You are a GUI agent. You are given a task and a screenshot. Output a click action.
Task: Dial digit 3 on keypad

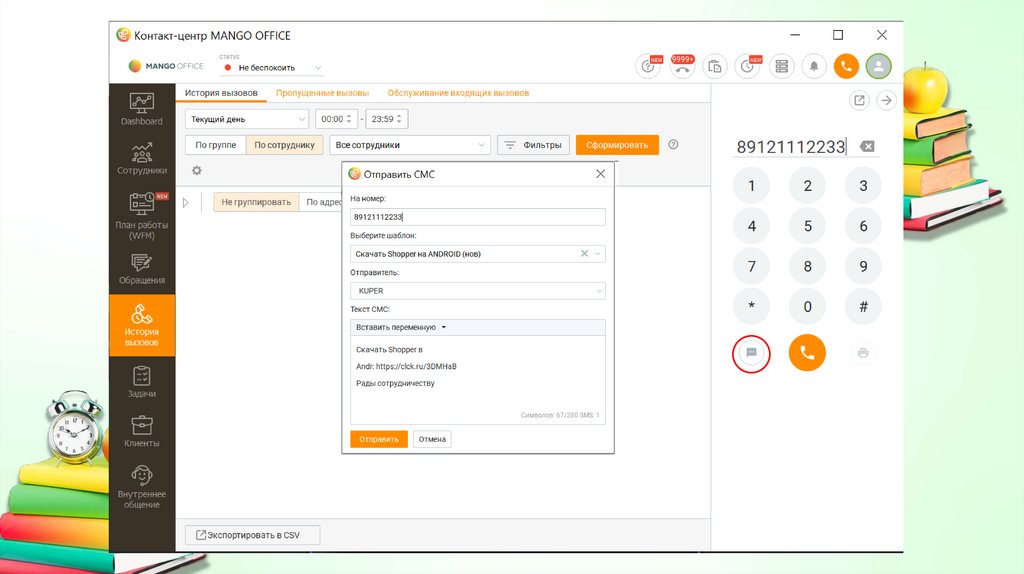[x=863, y=186]
